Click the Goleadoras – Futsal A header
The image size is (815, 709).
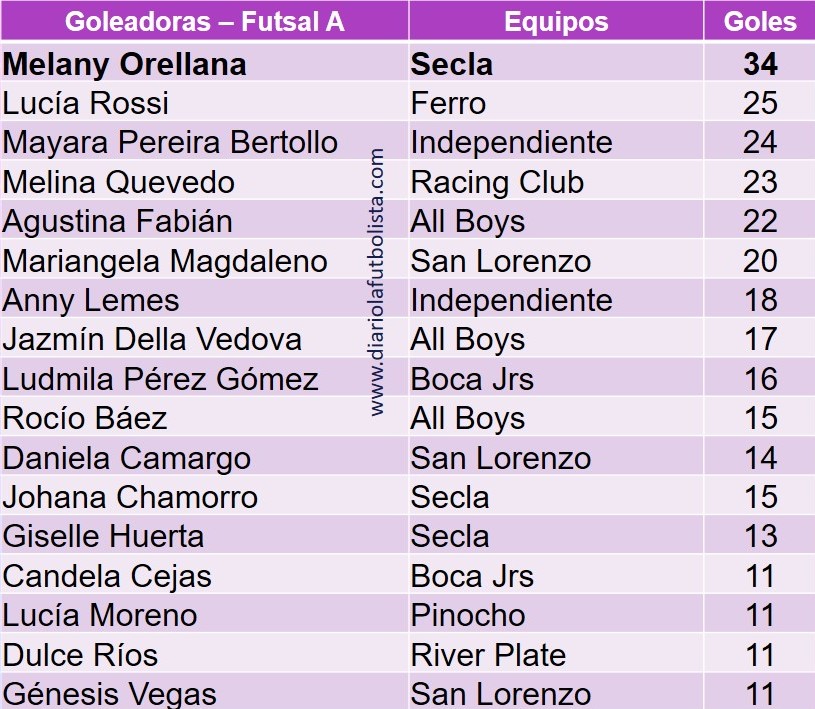(x=204, y=21)
